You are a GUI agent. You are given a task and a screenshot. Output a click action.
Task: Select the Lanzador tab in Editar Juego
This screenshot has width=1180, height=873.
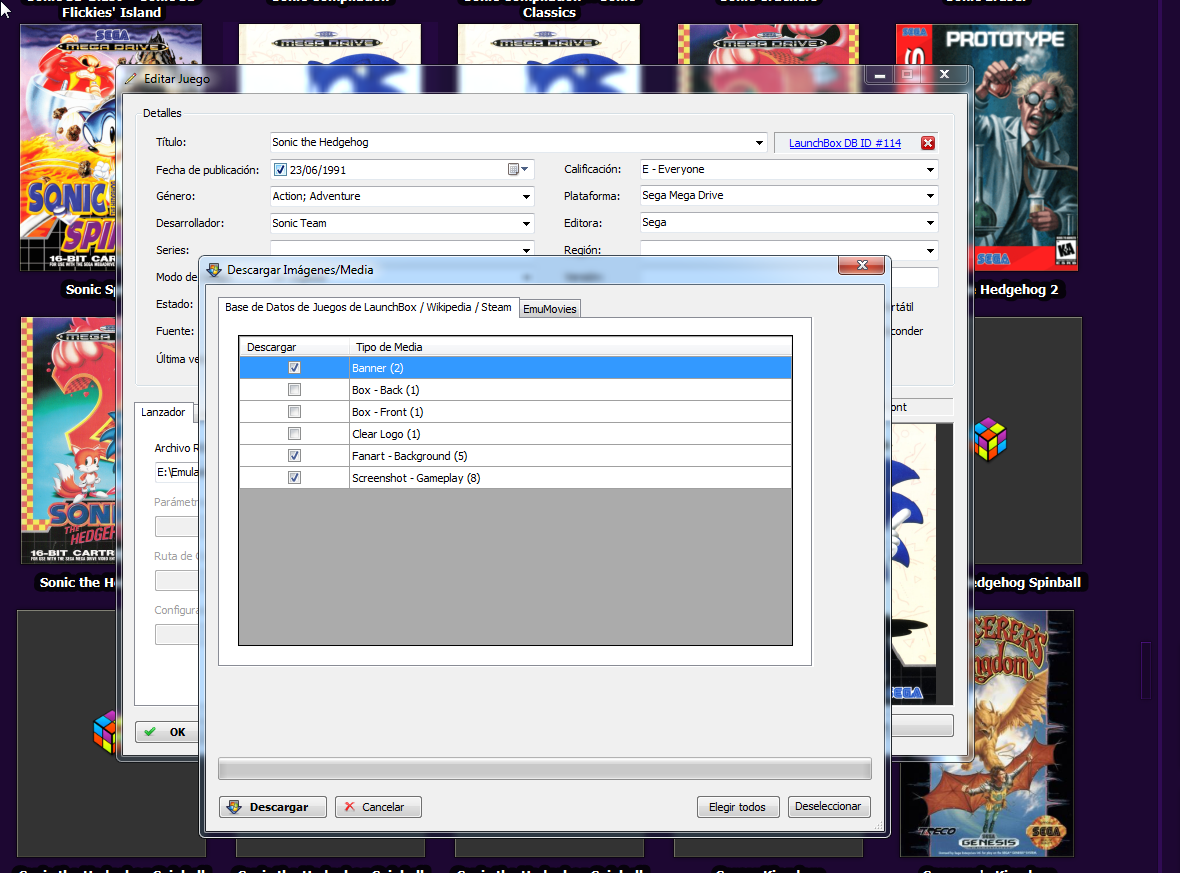click(x=163, y=412)
